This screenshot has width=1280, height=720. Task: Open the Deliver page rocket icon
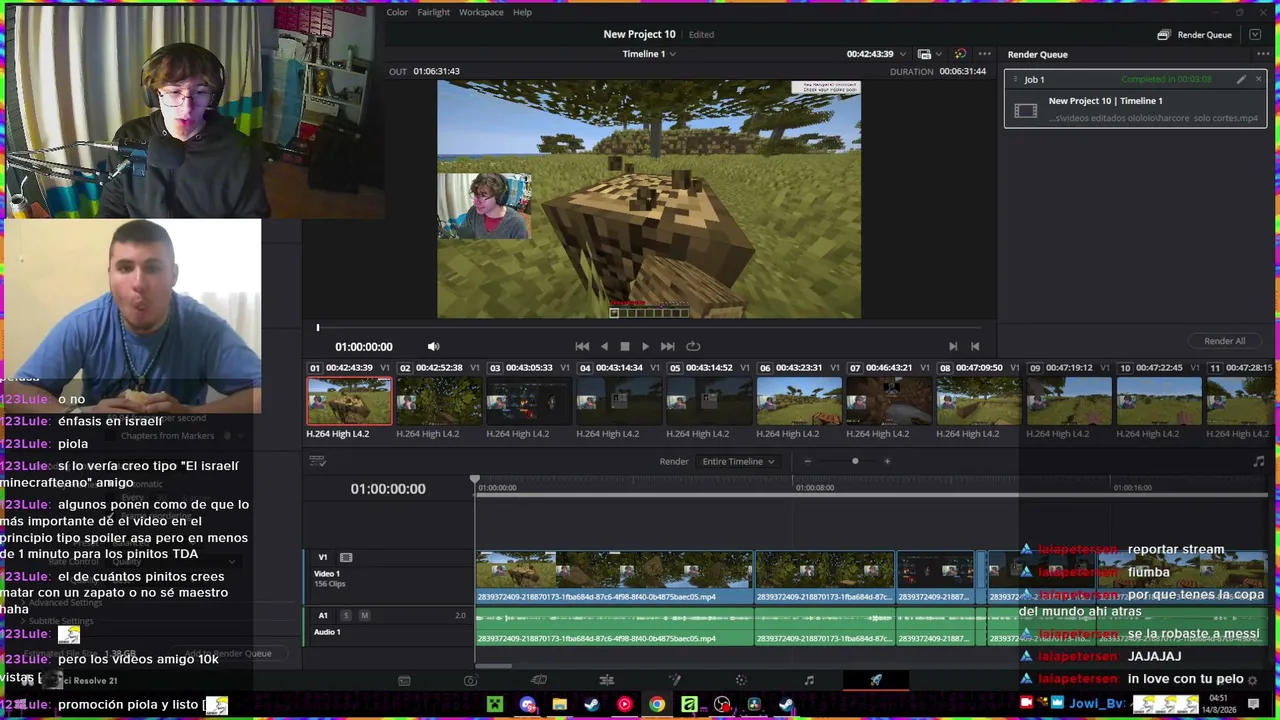point(876,681)
